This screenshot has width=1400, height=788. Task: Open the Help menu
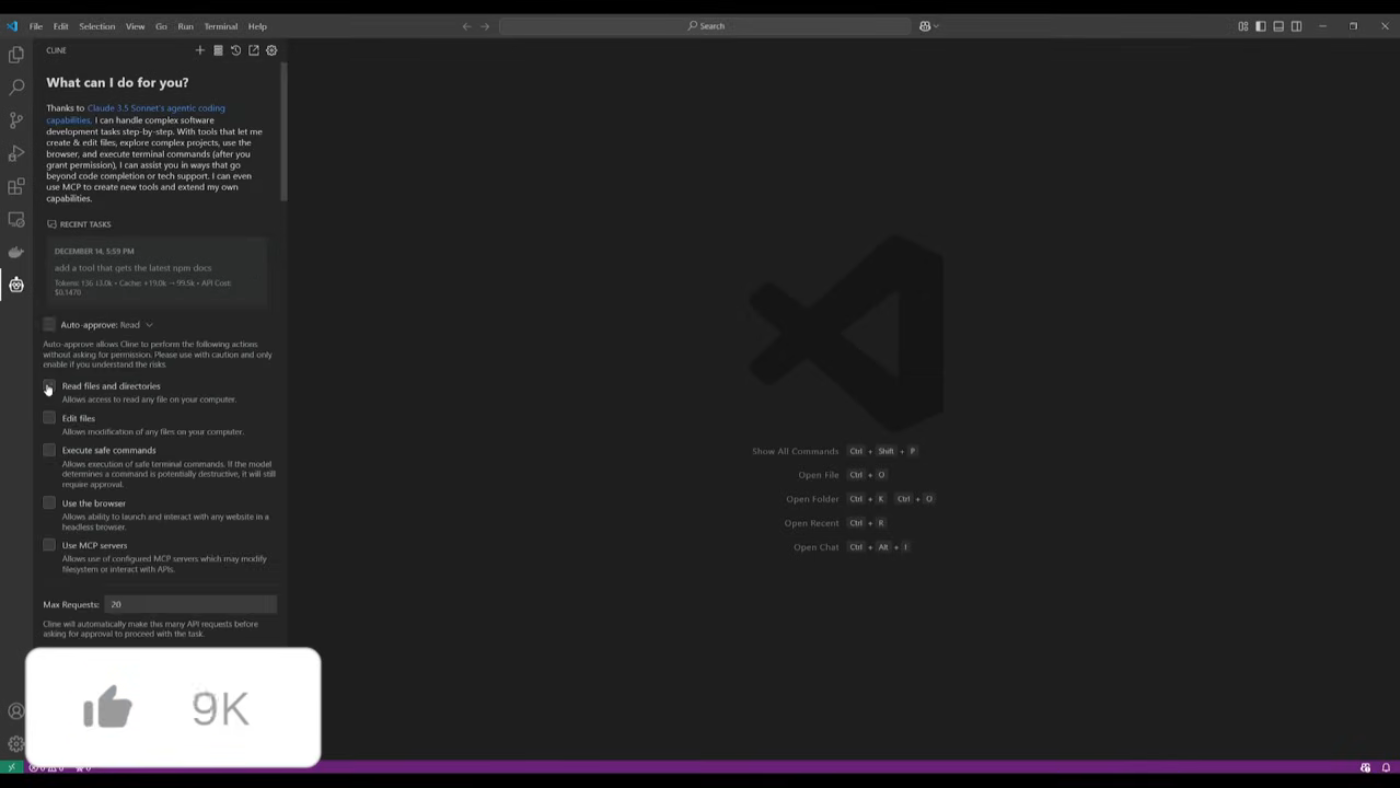coord(257,26)
